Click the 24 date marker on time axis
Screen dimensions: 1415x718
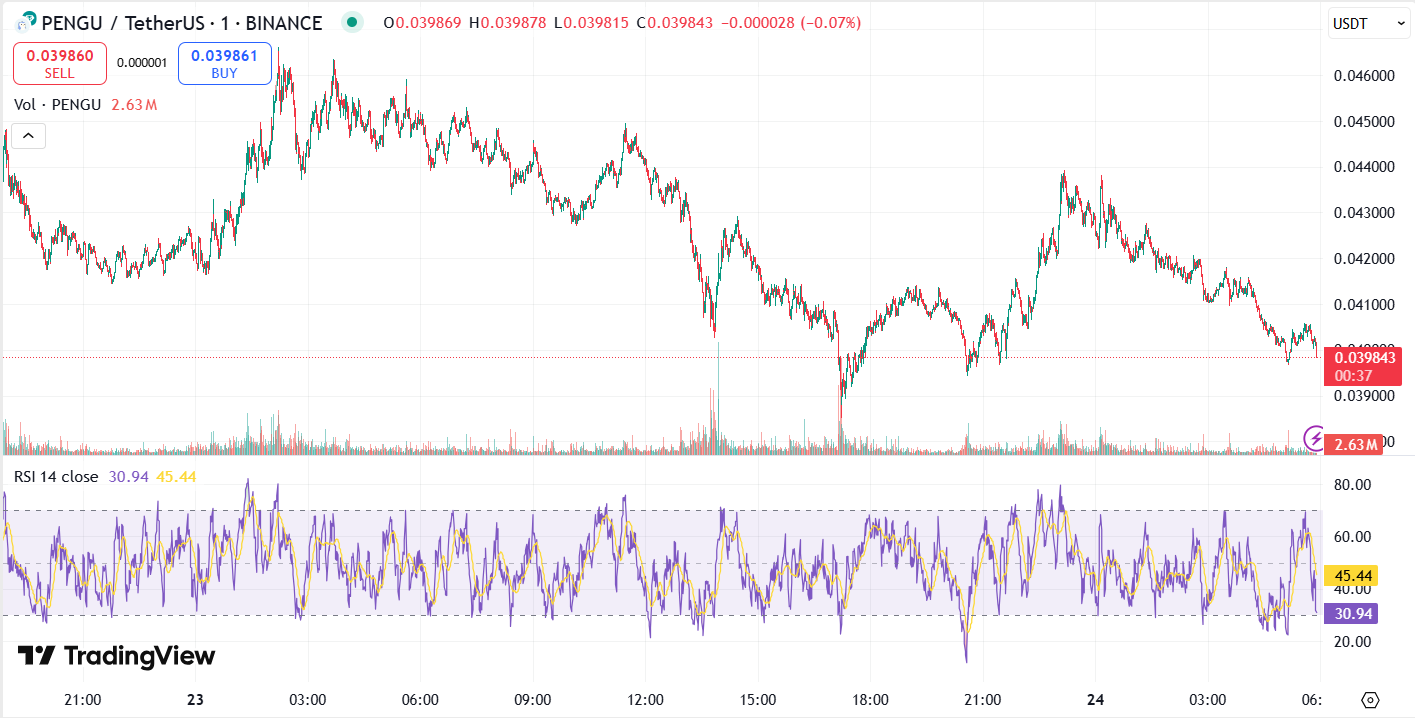click(x=1095, y=699)
